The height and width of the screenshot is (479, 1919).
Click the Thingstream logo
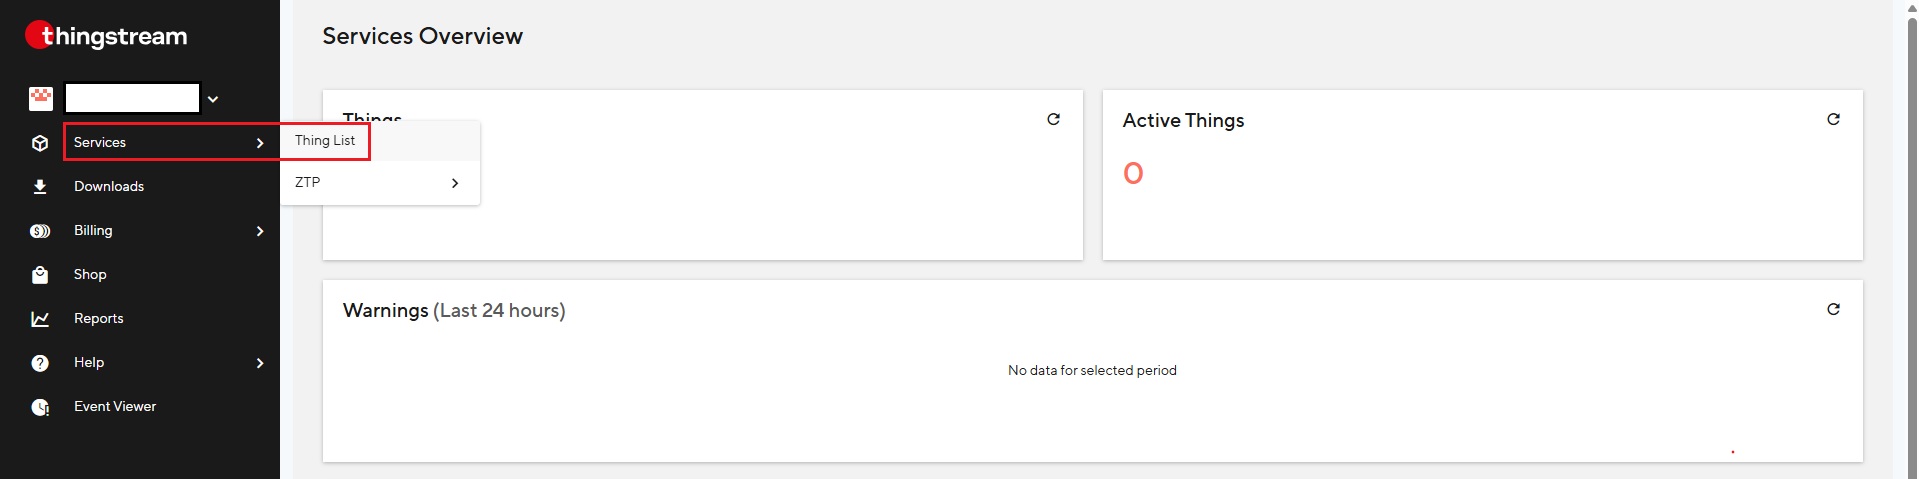point(106,37)
